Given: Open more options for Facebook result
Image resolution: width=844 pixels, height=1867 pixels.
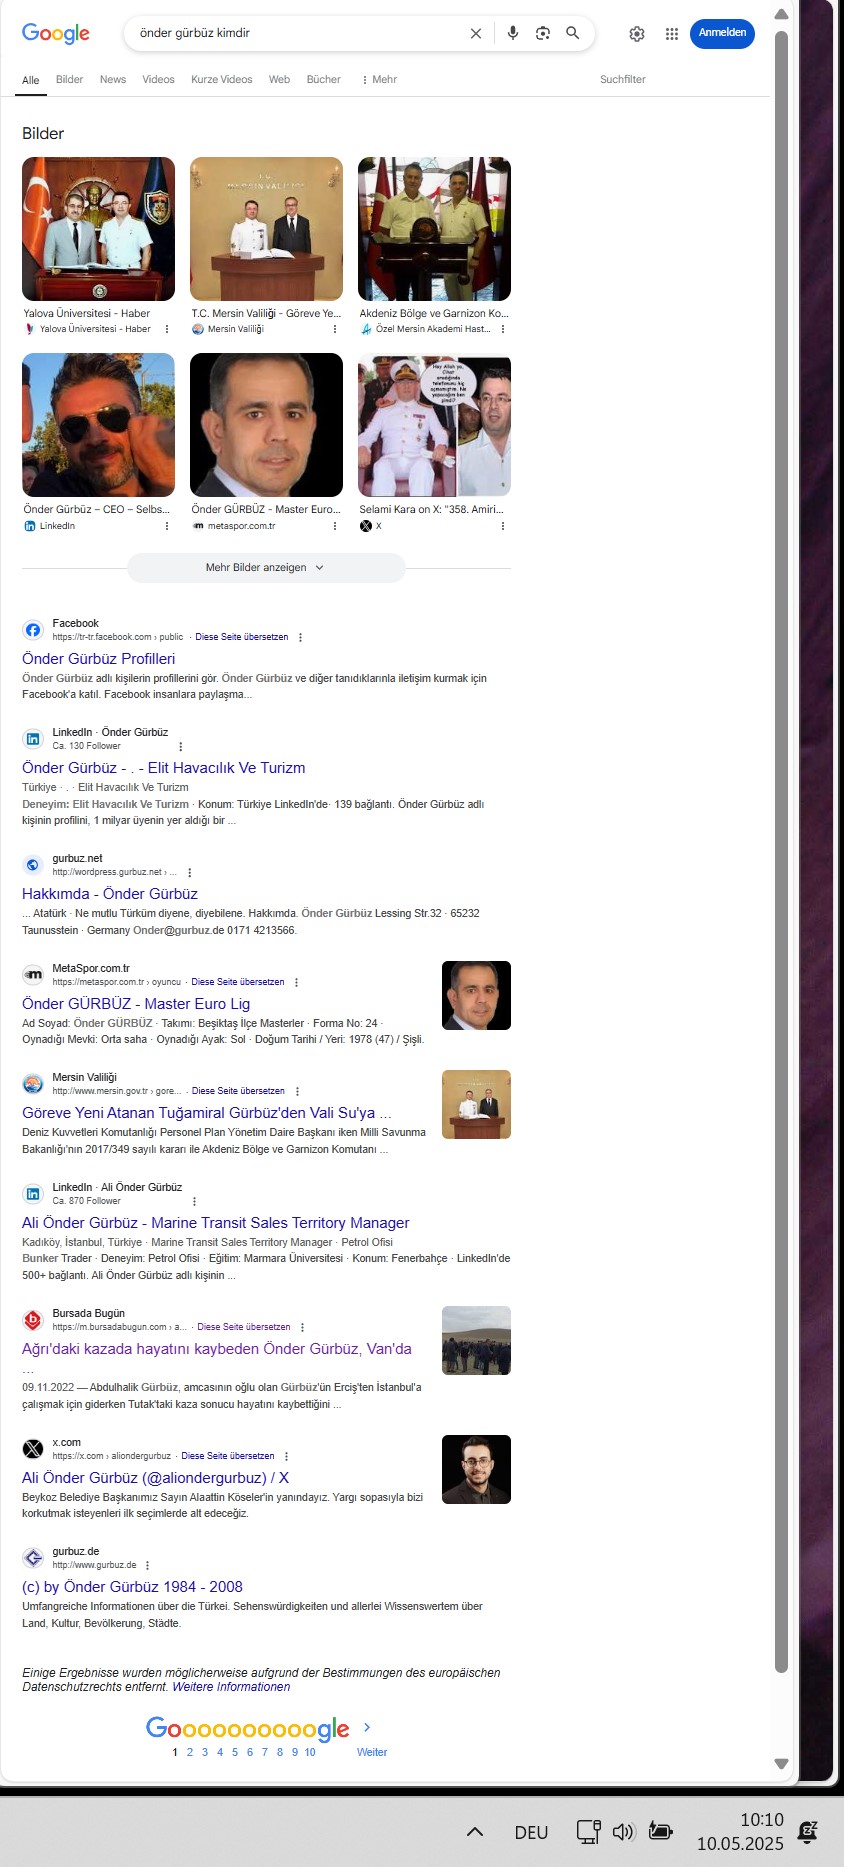Looking at the screenshot, I should [x=300, y=637].
